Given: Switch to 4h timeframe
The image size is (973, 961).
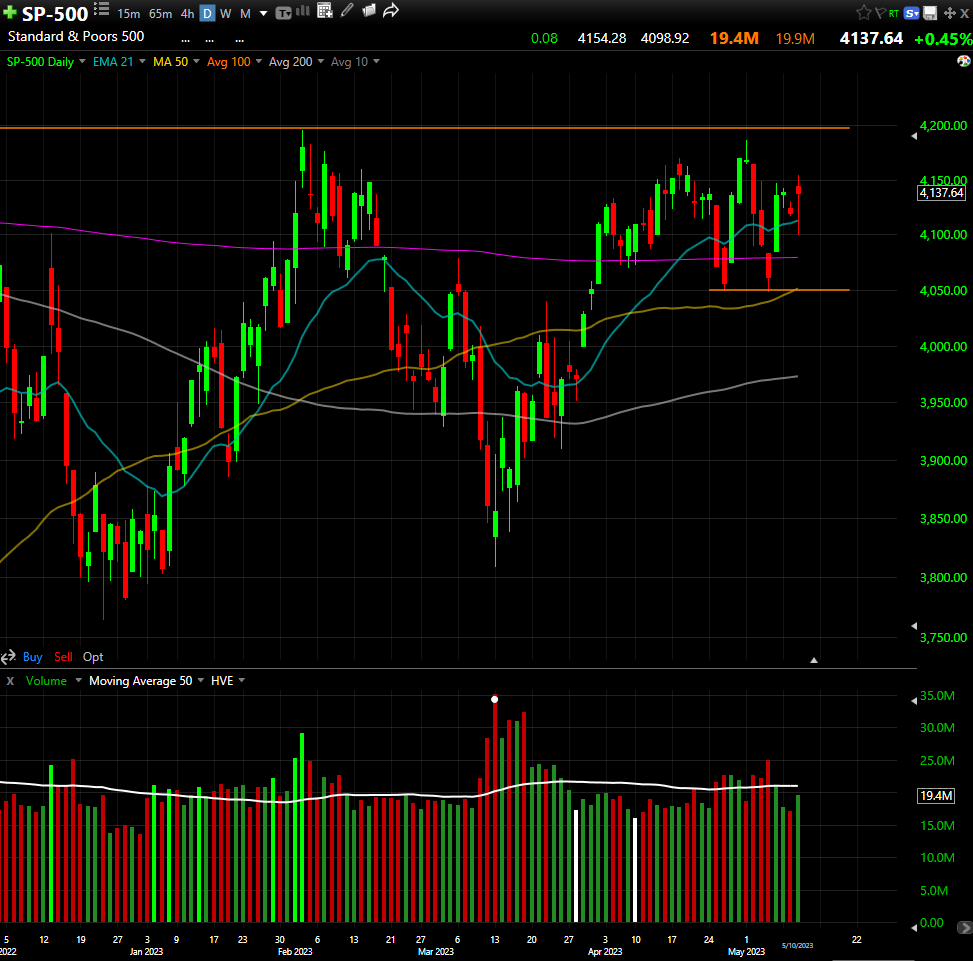Looking at the screenshot, I should point(187,14).
